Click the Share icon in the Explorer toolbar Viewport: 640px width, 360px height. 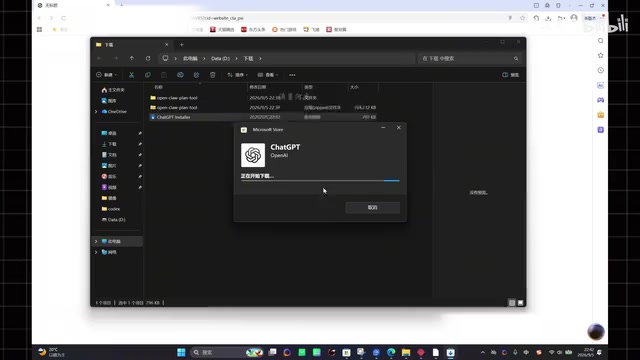196,75
